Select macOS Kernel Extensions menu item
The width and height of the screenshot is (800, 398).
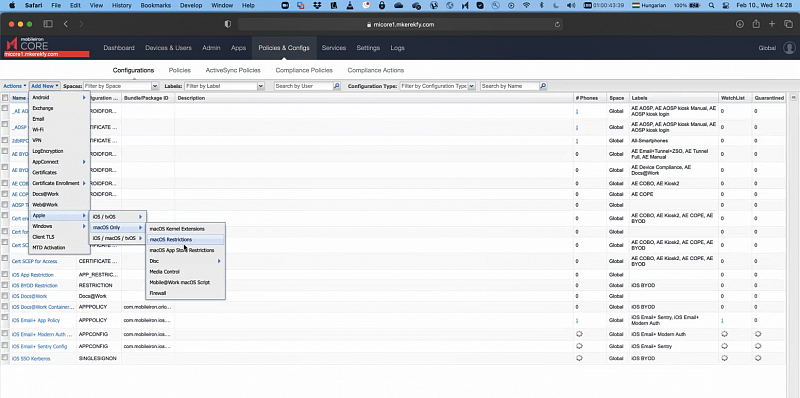click(x=185, y=229)
